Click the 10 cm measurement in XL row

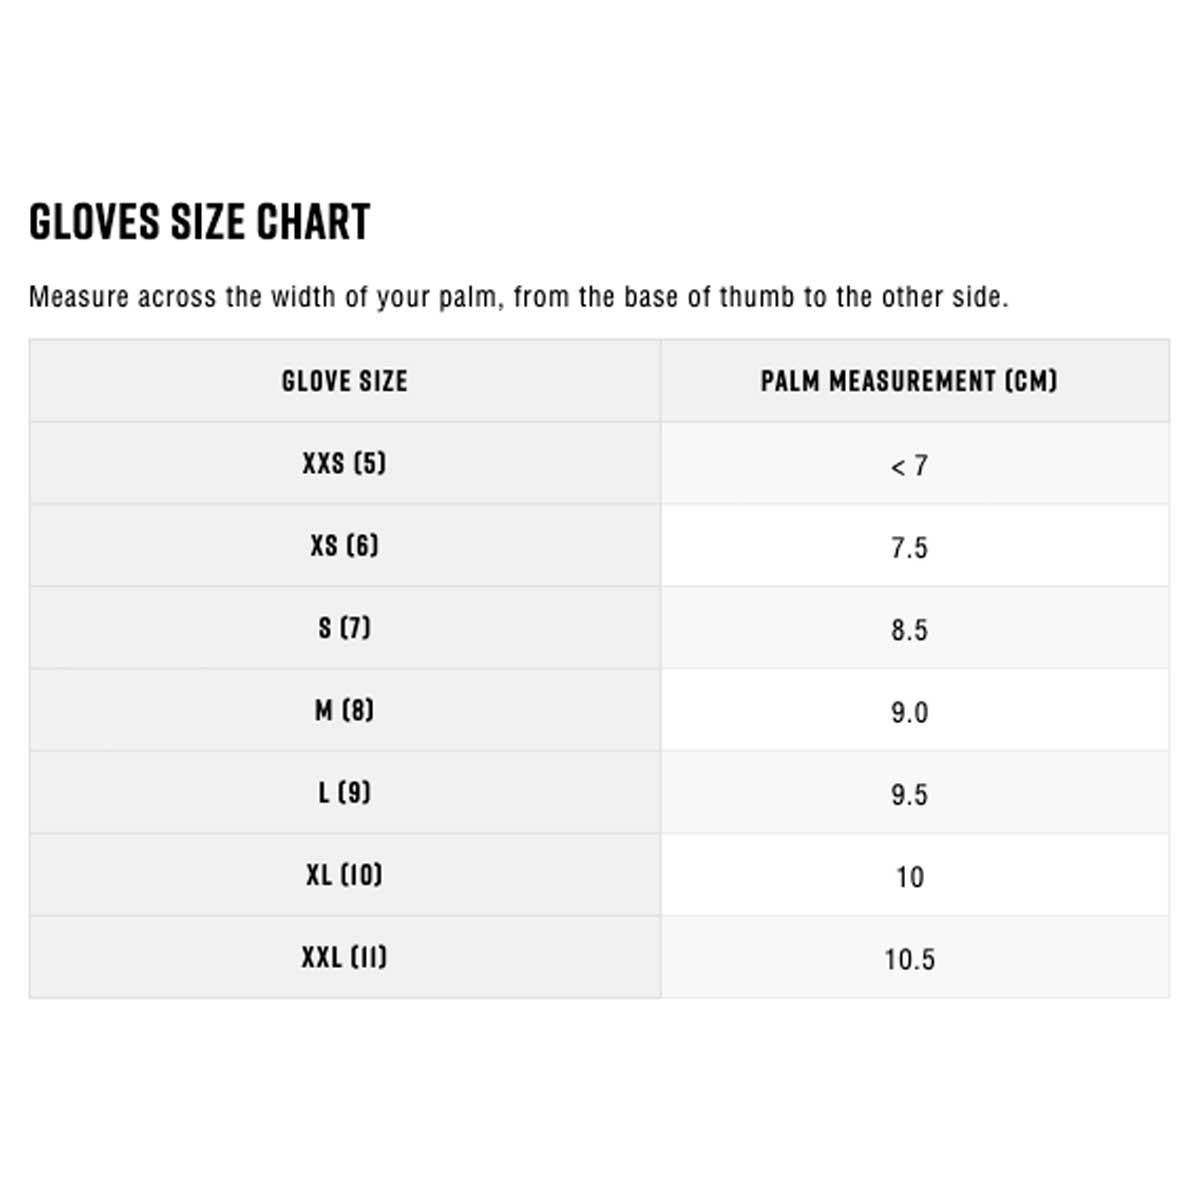tap(909, 877)
